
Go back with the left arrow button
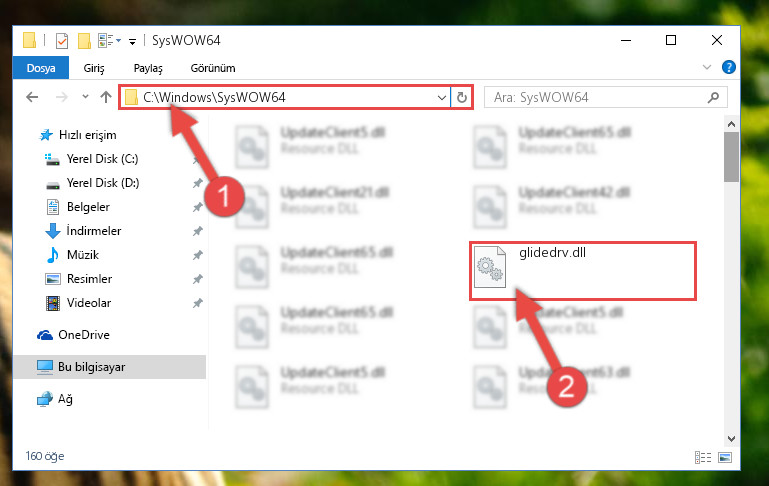pyautogui.click(x=32, y=97)
